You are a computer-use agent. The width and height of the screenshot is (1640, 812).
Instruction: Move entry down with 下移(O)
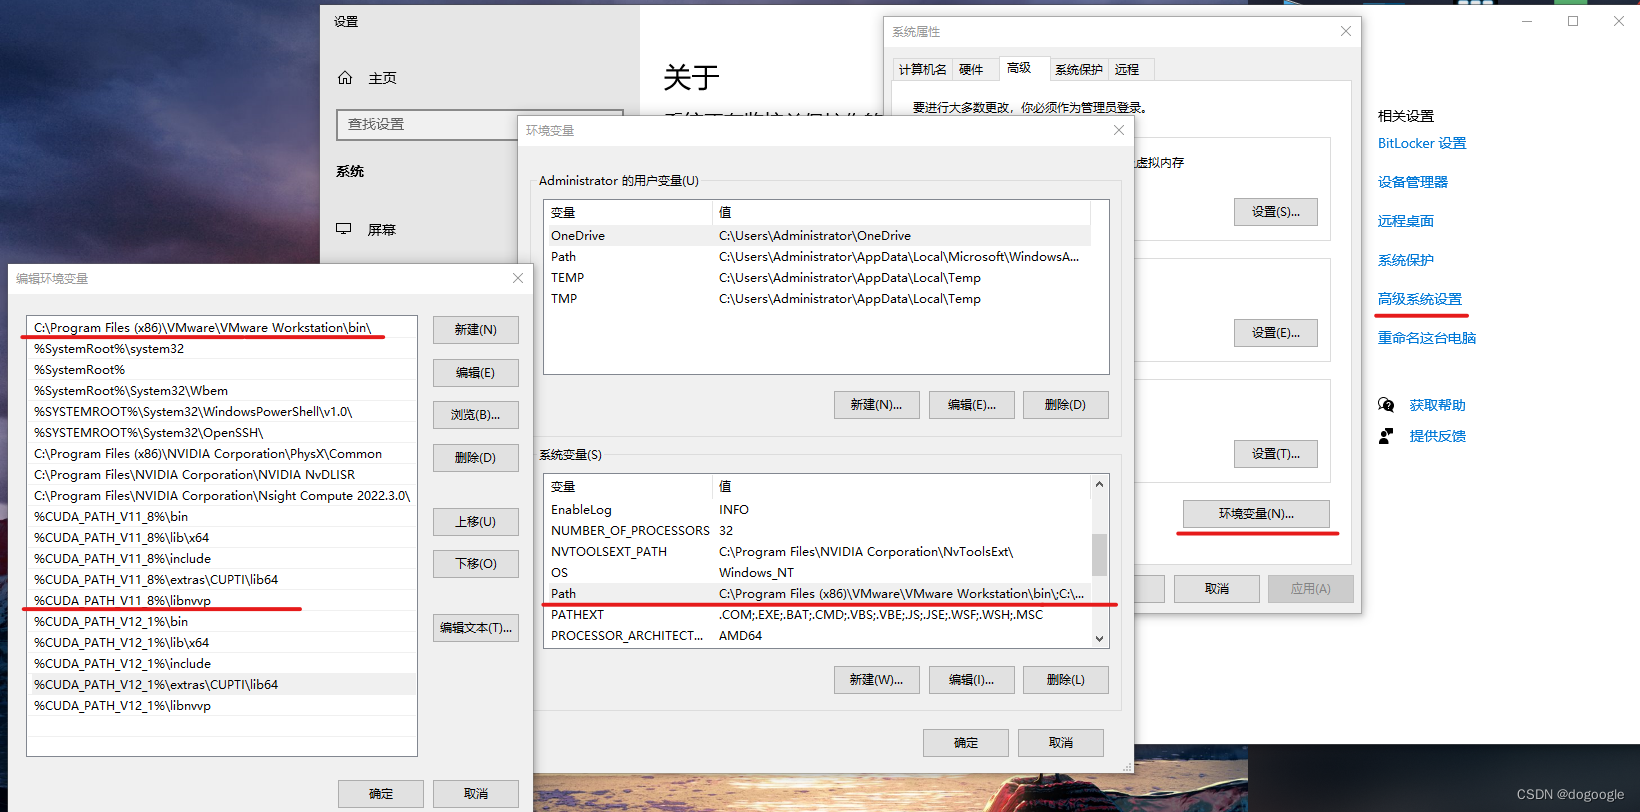tap(476, 564)
